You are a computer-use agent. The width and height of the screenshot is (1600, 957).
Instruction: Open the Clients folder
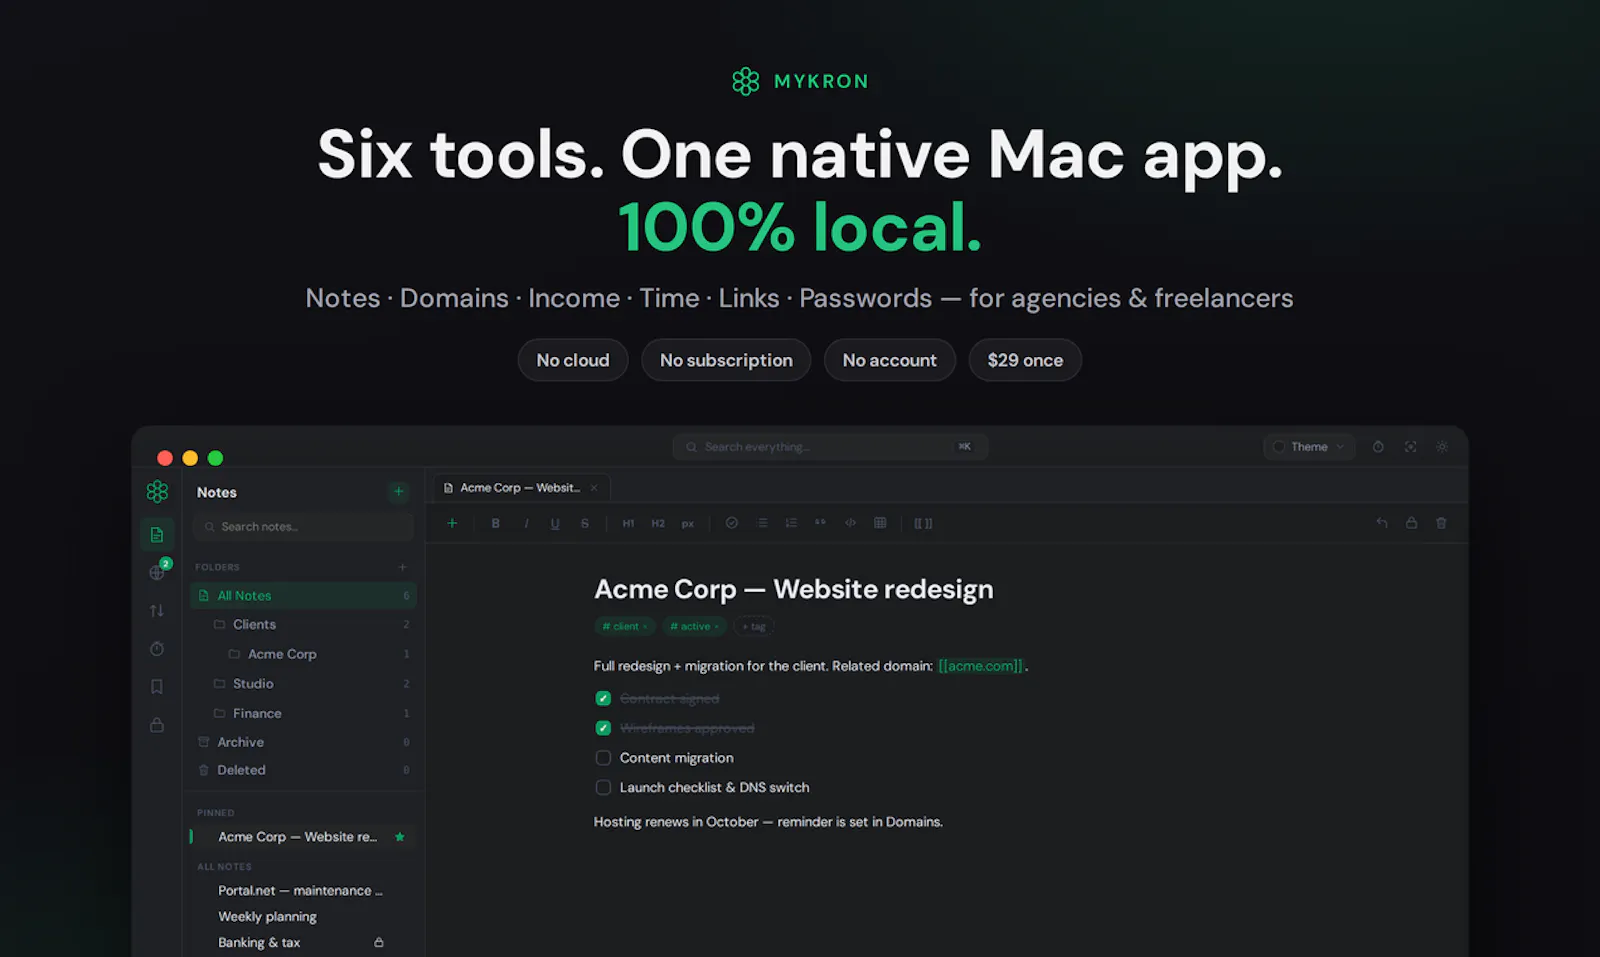[x=304, y=624]
